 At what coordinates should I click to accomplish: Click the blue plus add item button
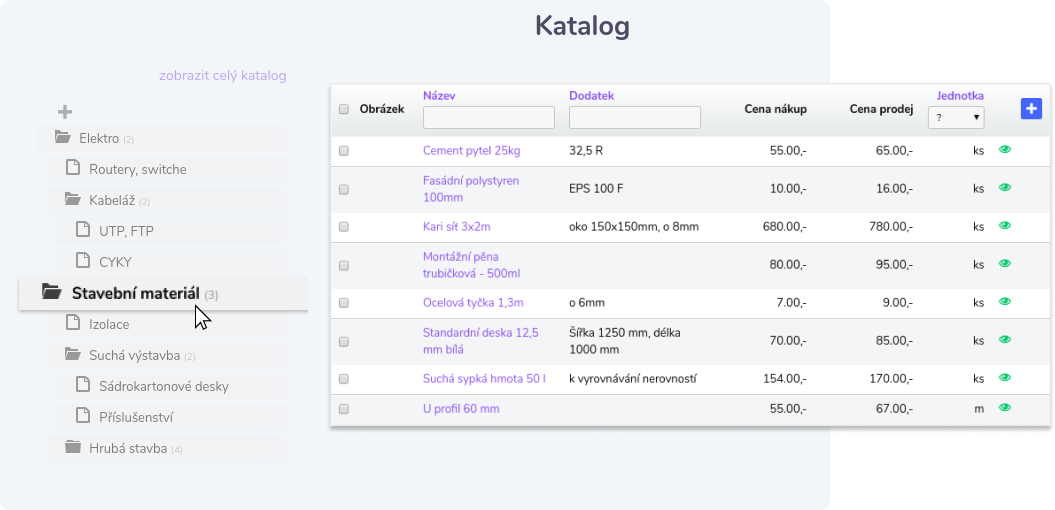pyautogui.click(x=1031, y=109)
